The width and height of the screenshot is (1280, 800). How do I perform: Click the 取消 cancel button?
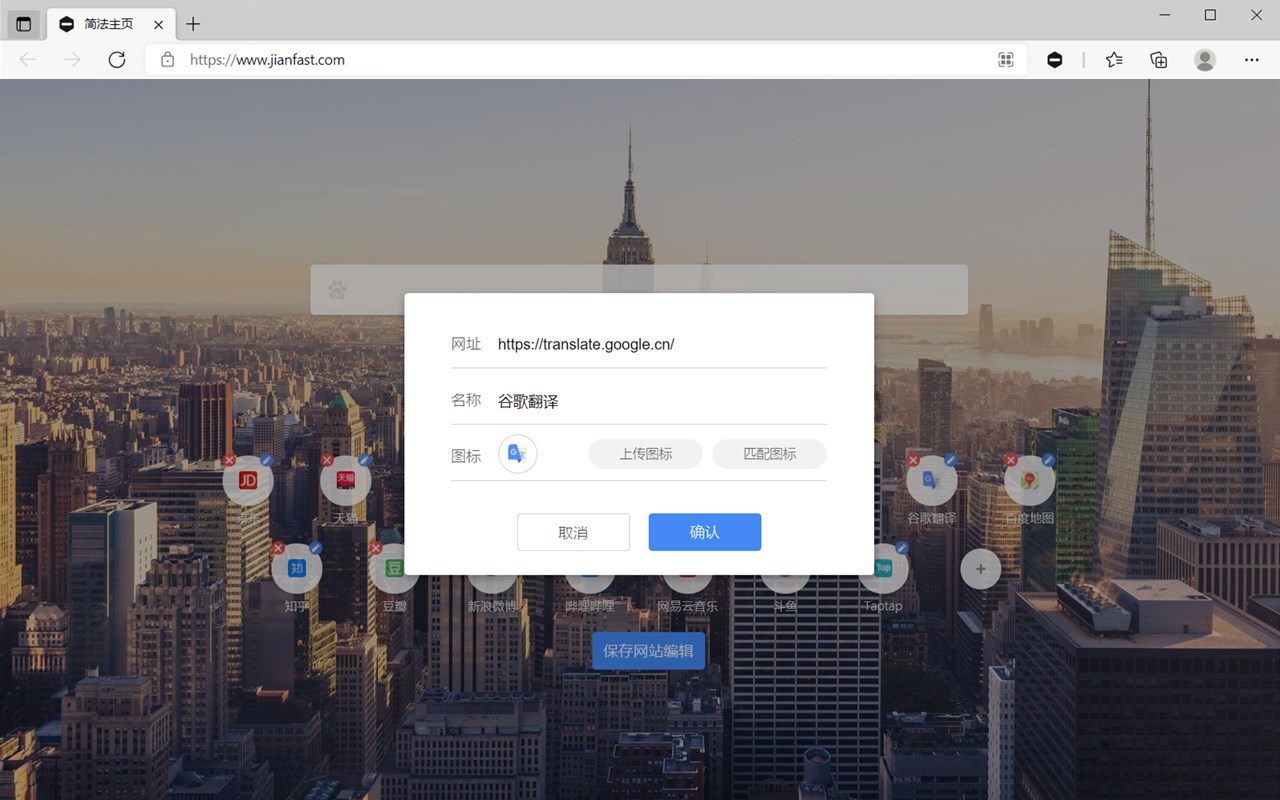(x=573, y=532)
